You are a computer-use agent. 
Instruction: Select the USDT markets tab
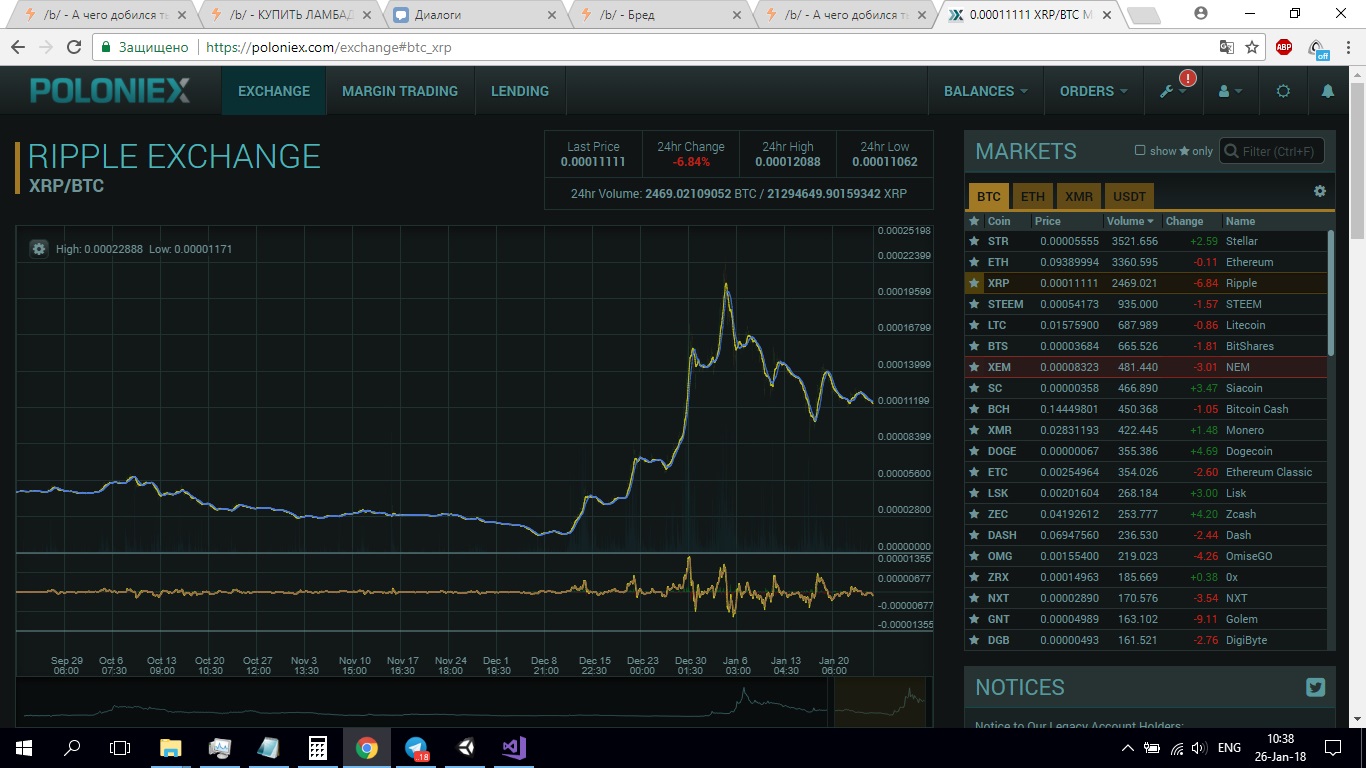[x=1130, y=197]
